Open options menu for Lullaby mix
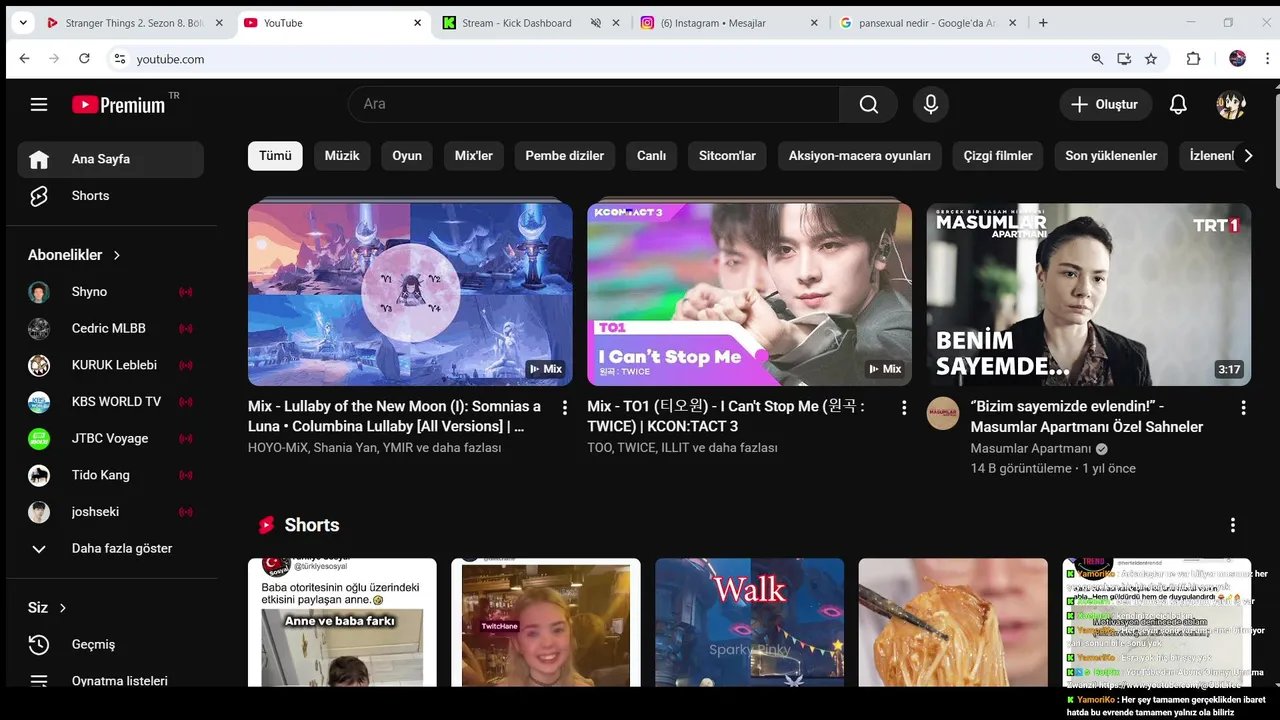 coord(565,408)
